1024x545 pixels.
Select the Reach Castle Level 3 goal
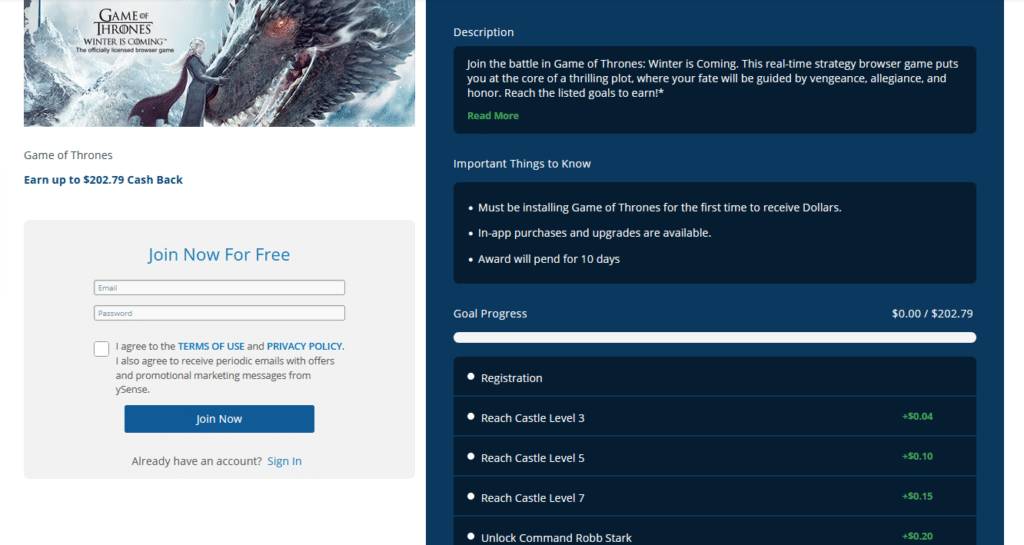tap(714, 416)
